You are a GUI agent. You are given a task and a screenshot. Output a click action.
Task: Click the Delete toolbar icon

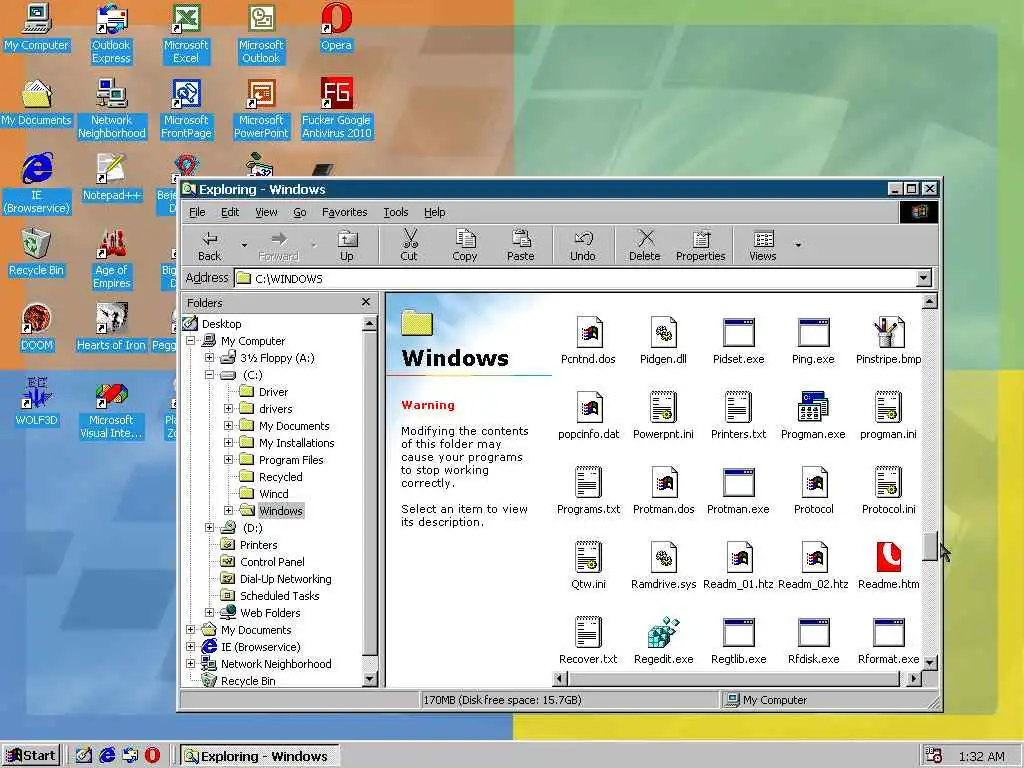[645, 238]
